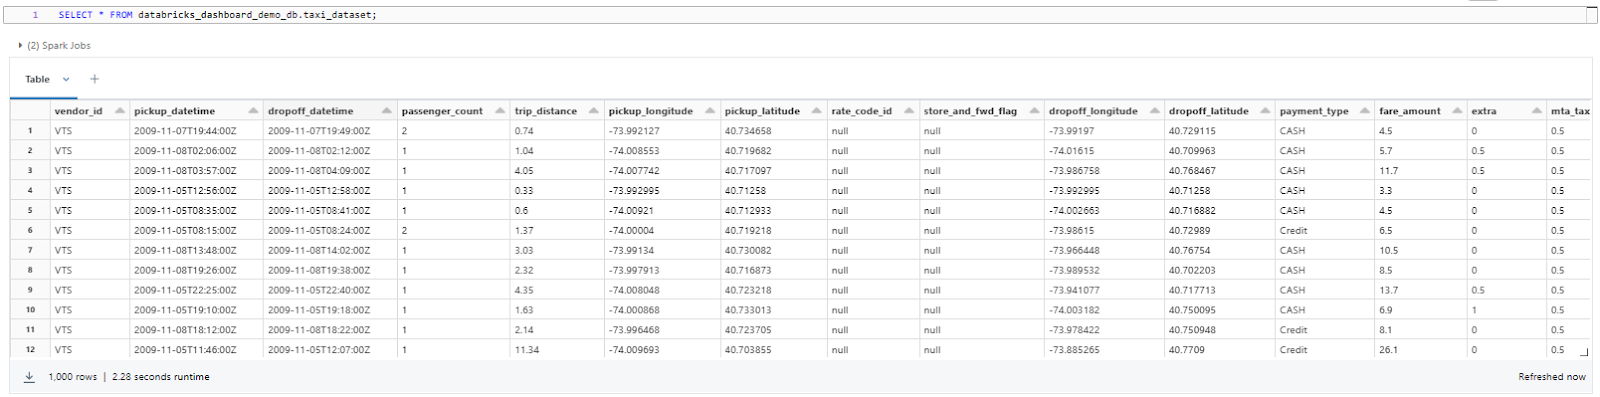This screenshot has width=1600, height=397.
Task: Select the extra cell with value 1 in row 10
Action: coord(1507,310)
